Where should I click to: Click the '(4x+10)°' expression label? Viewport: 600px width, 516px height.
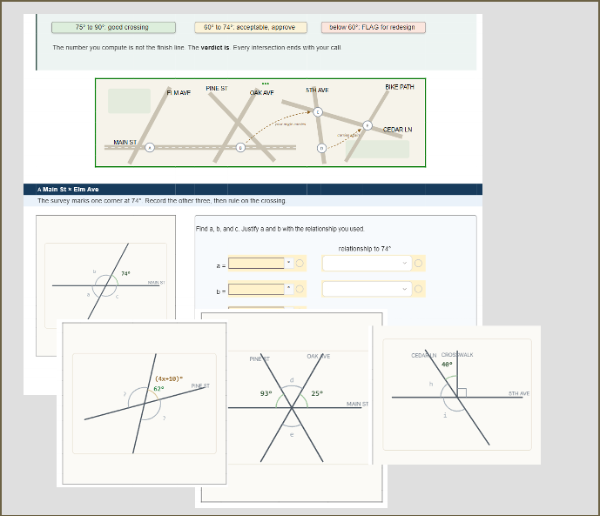coord(169,379)
